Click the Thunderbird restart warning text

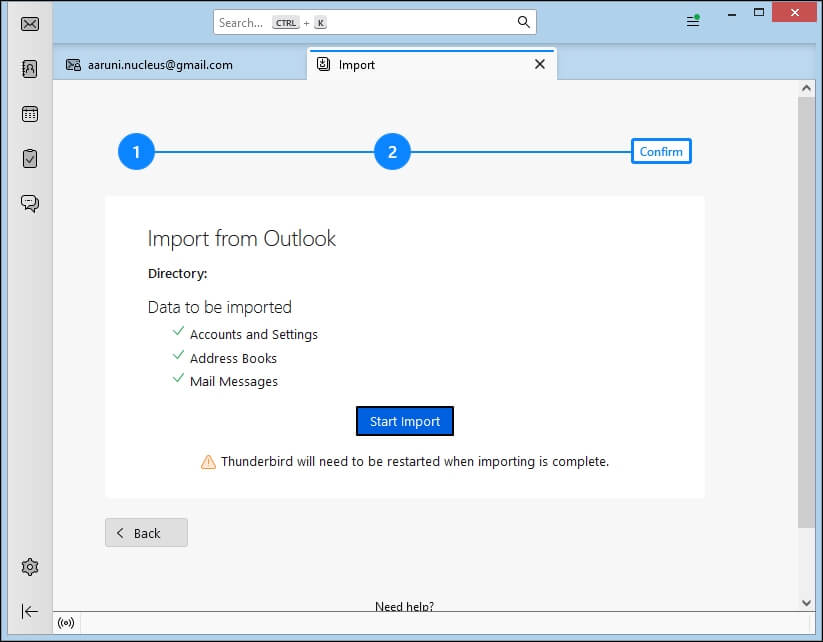point(415,461)
